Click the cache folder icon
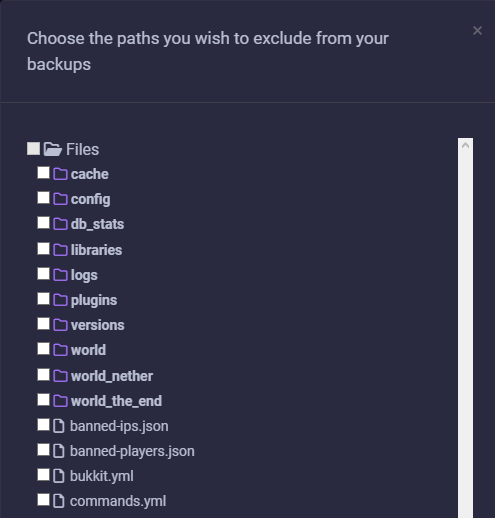The image size is (495, 518). click(x=60, y=174)
